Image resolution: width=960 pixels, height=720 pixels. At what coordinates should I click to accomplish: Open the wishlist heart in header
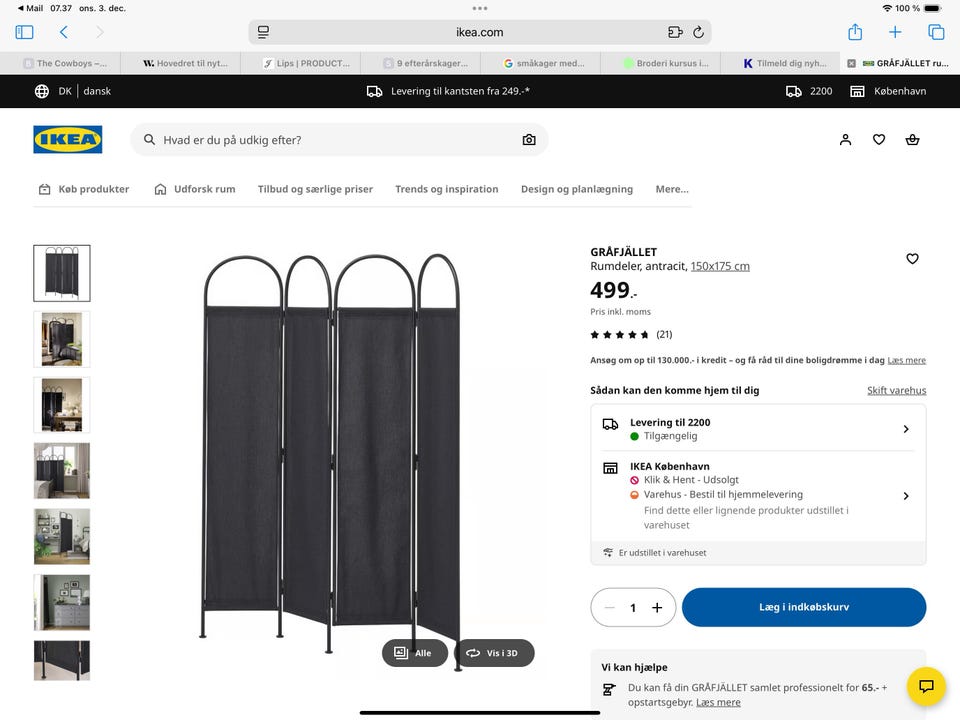coord(879,140)
